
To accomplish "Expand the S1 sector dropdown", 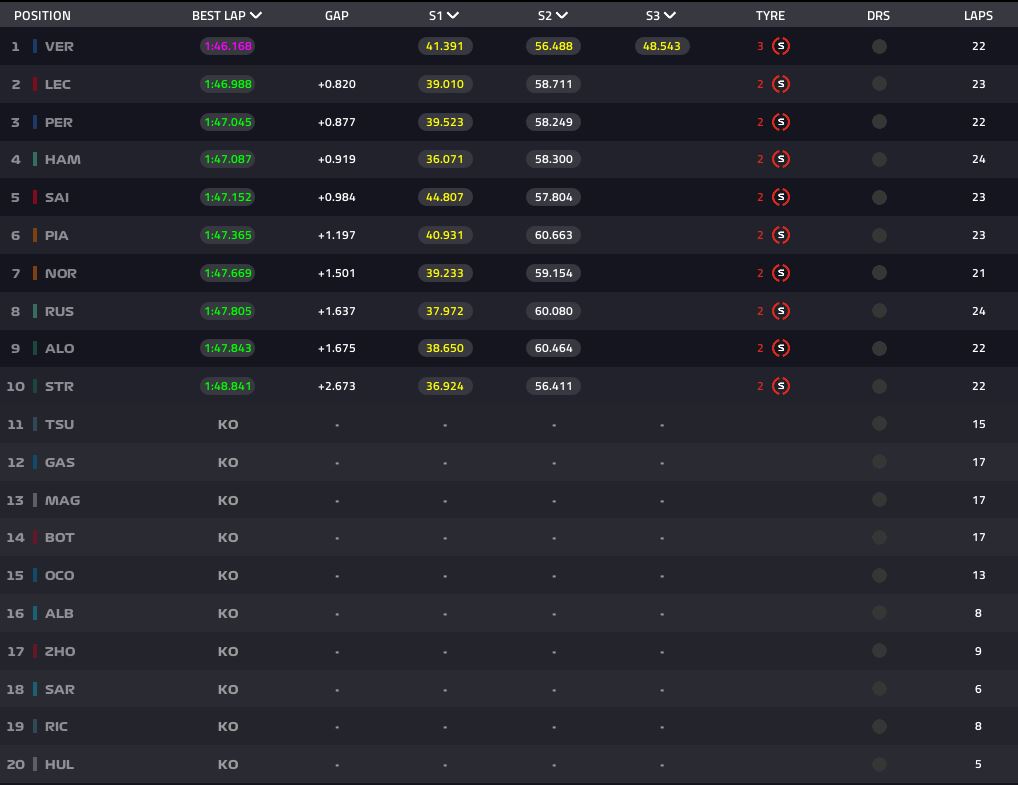I will click(453, 16).
